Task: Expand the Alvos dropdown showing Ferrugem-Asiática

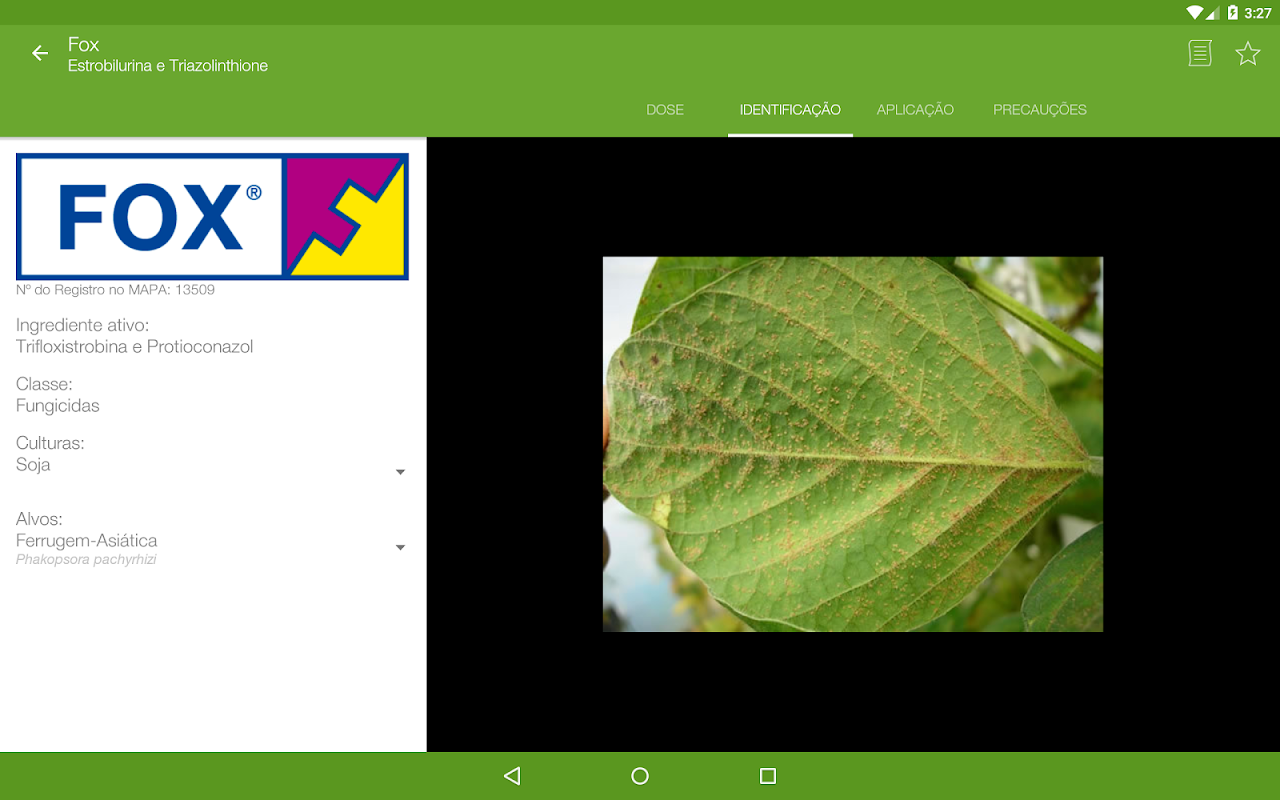Action: click(211, 548)
